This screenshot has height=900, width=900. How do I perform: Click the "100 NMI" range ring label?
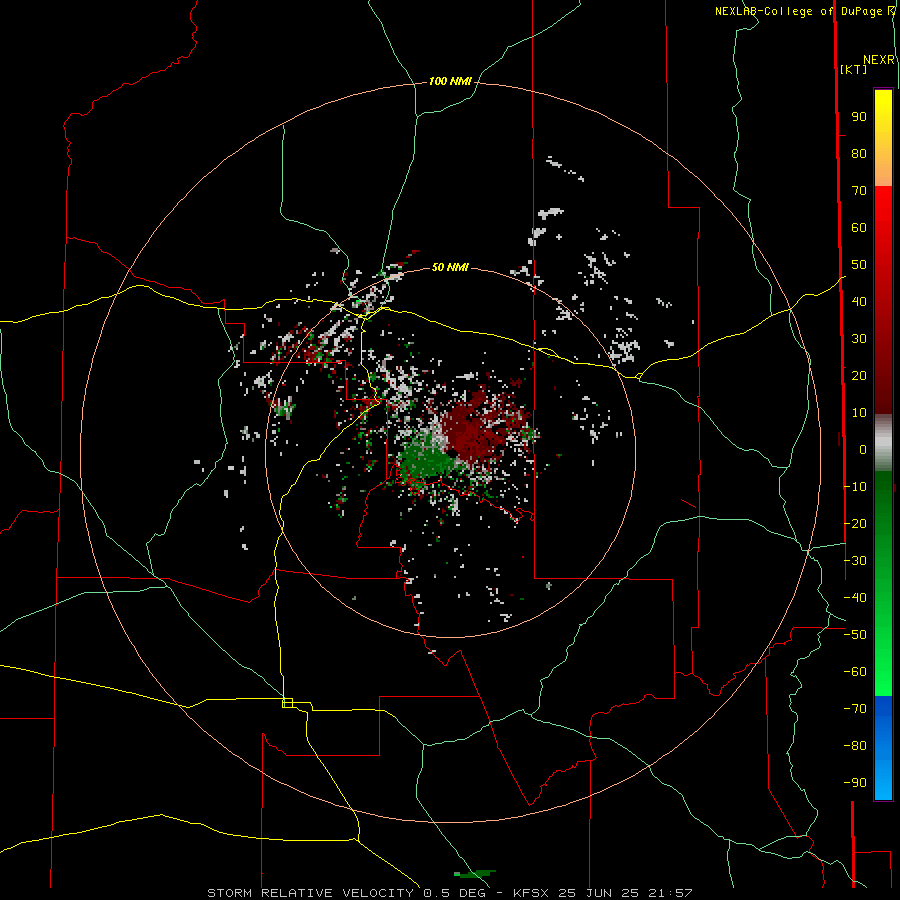coord(450,82)
